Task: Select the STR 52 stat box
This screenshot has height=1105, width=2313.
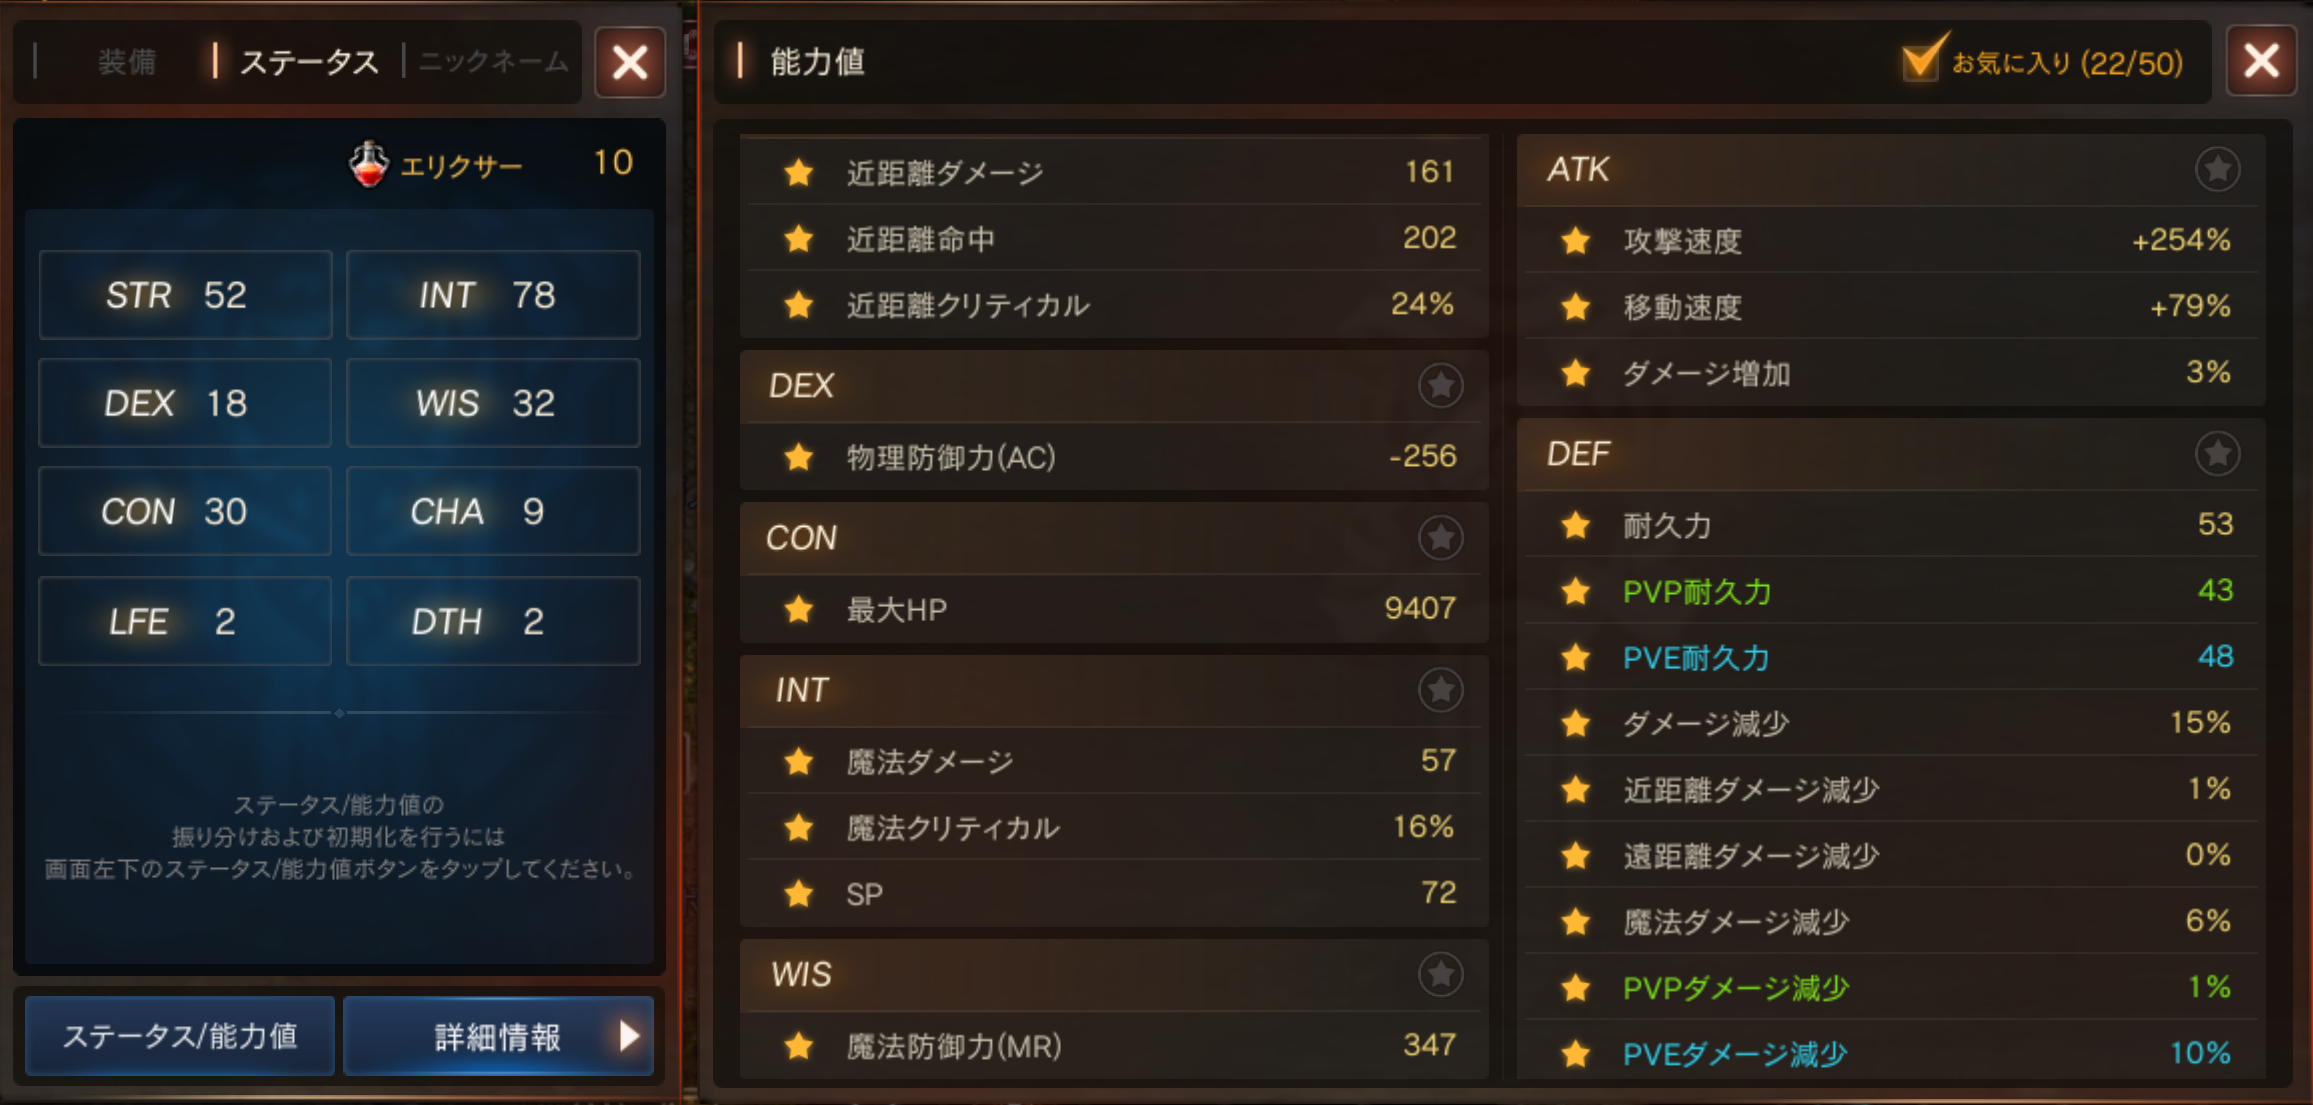Action: 185,295
